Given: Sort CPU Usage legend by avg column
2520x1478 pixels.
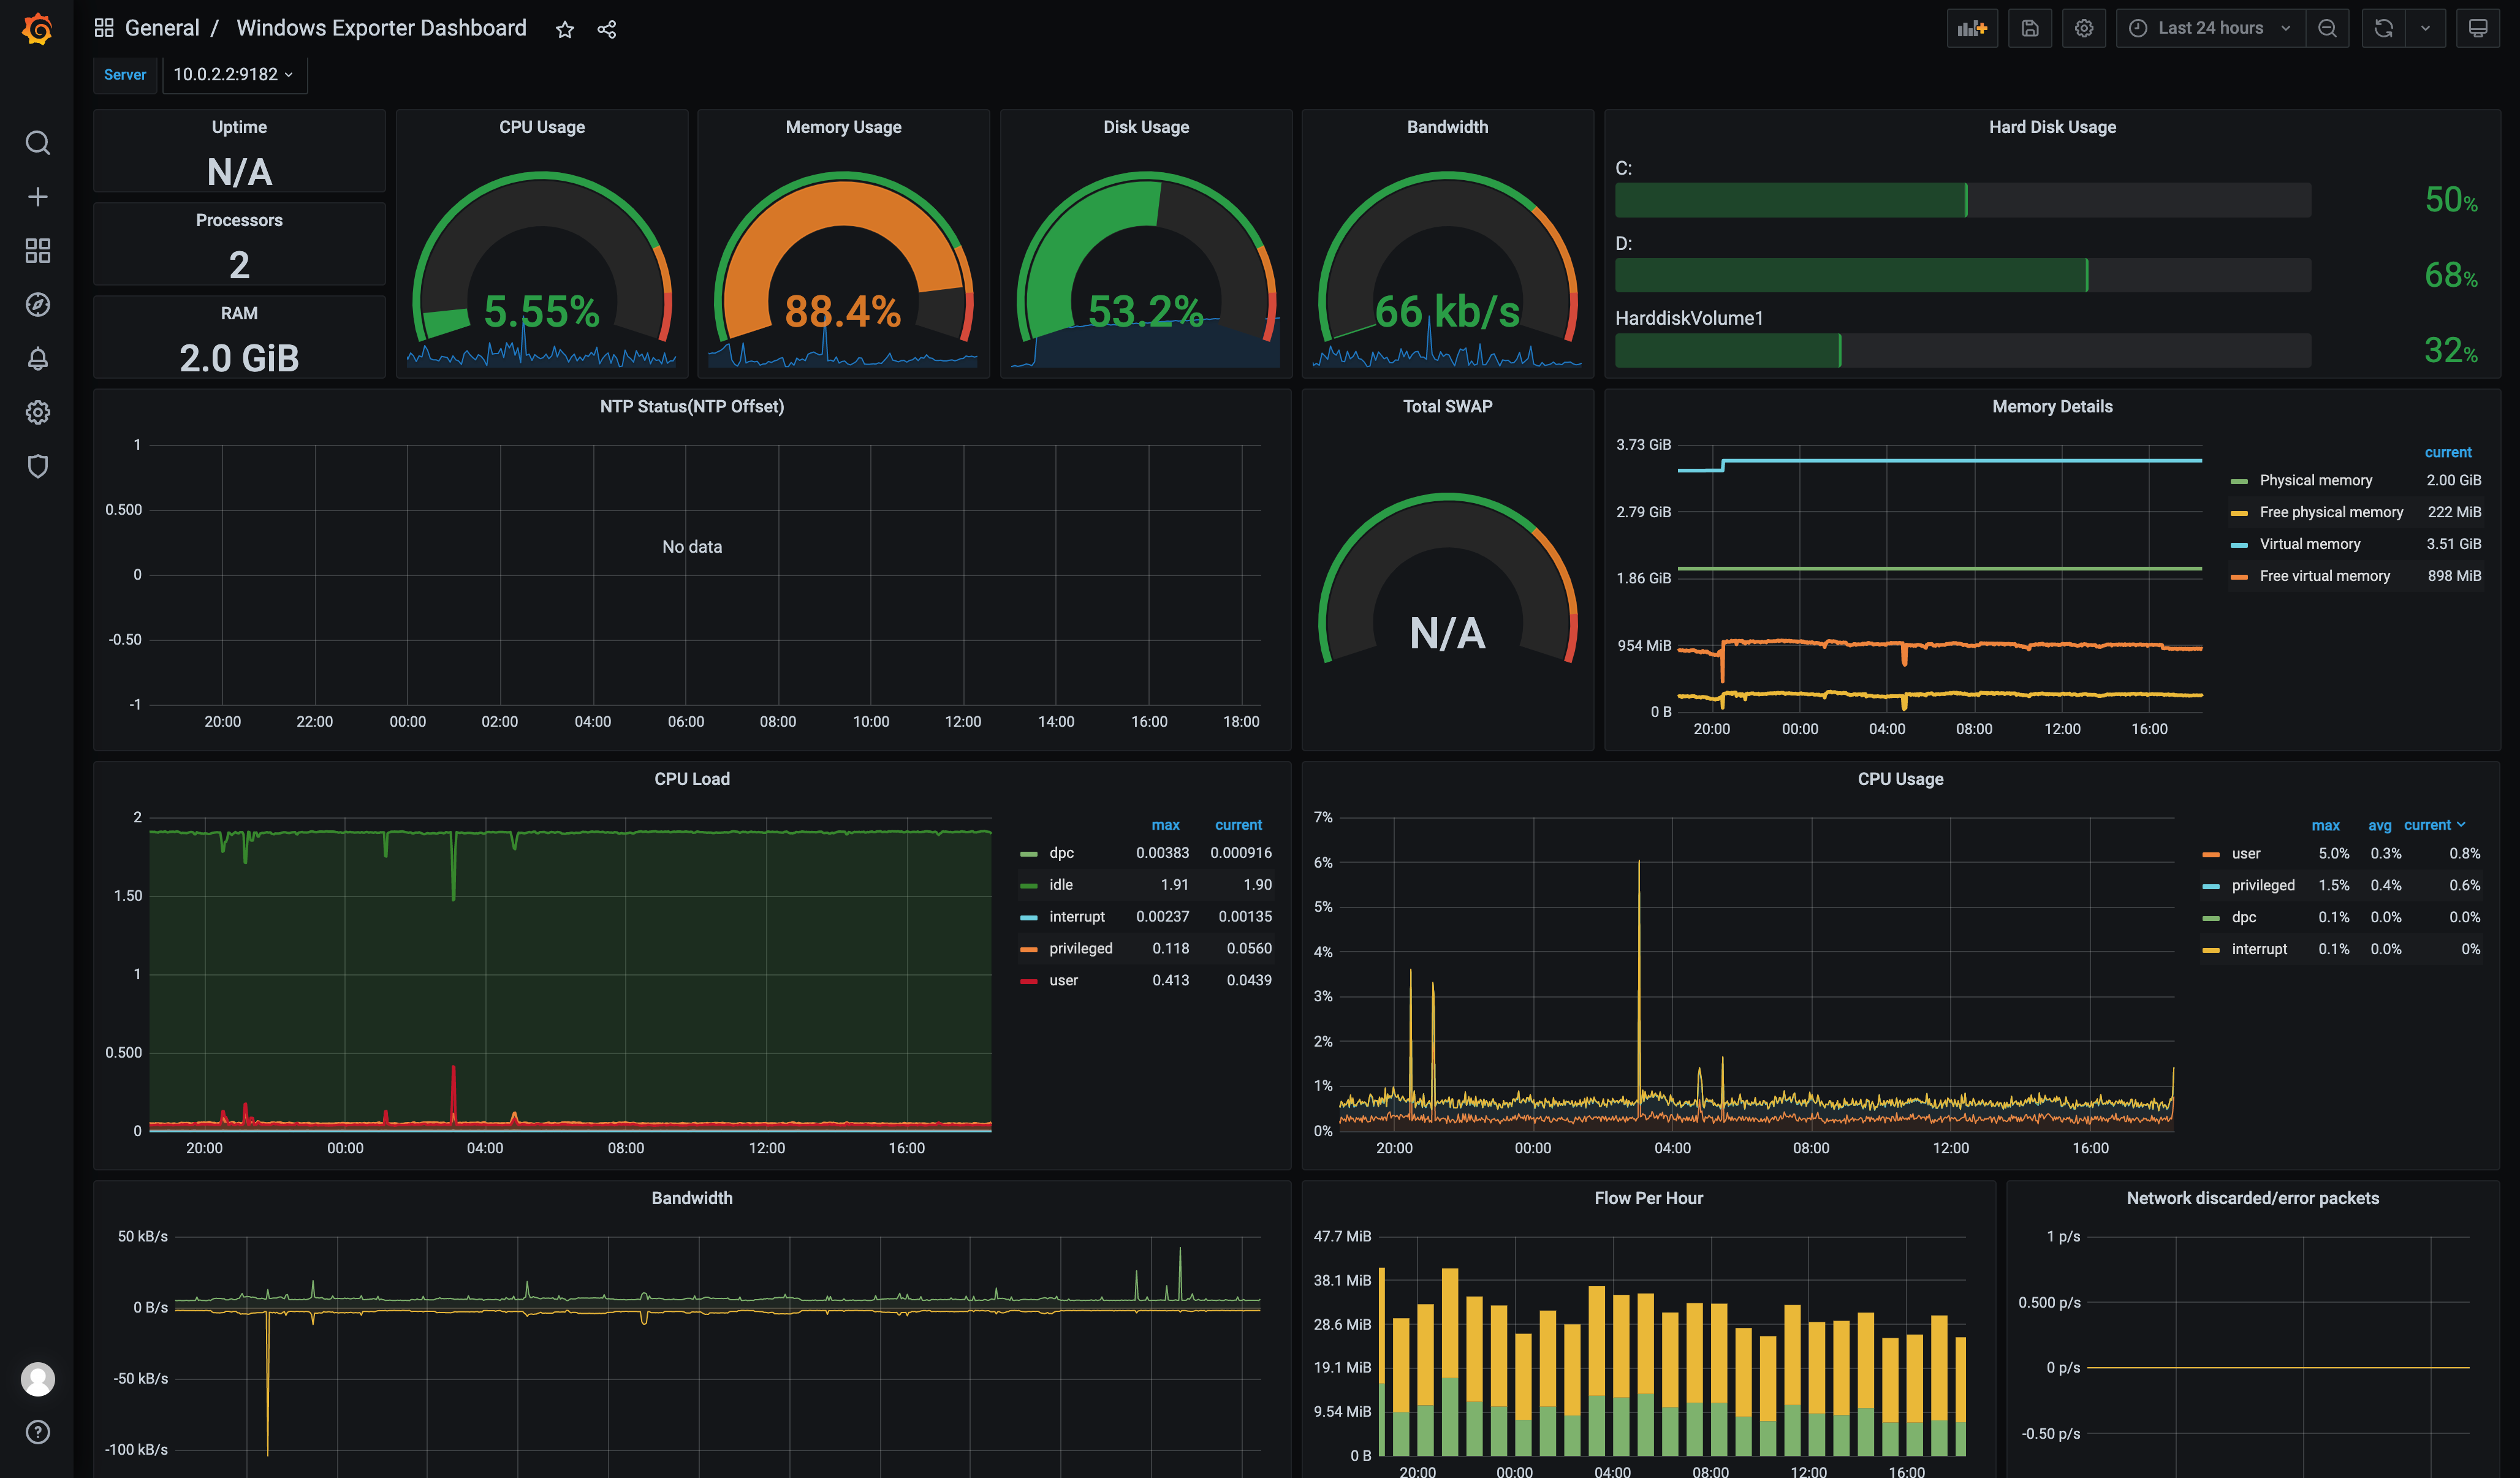Looking at the screenshot, I should tap(2379, 825).
